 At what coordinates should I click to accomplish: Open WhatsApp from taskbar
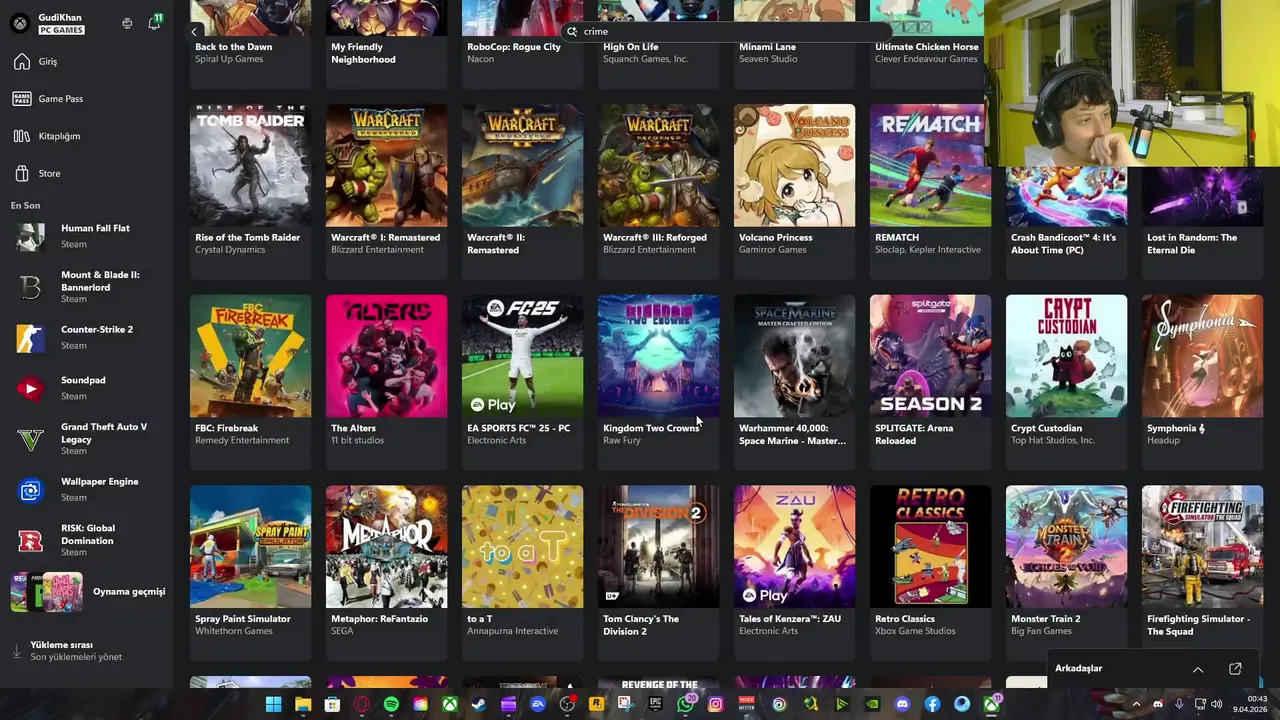(685, 704)
